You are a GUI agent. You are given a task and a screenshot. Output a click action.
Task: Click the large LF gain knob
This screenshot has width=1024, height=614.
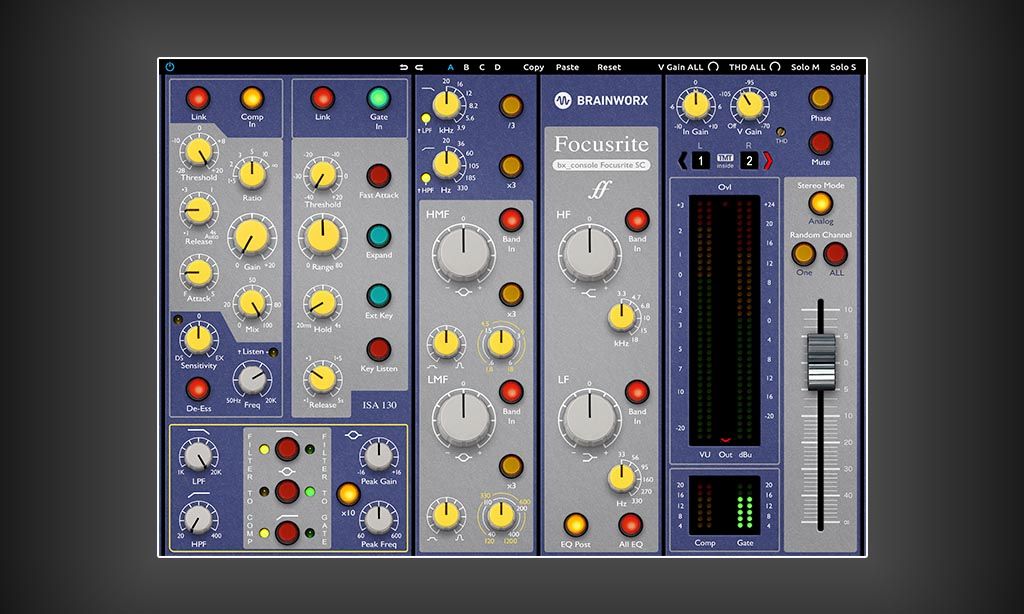pyautogui.click(x=589, y=418)
